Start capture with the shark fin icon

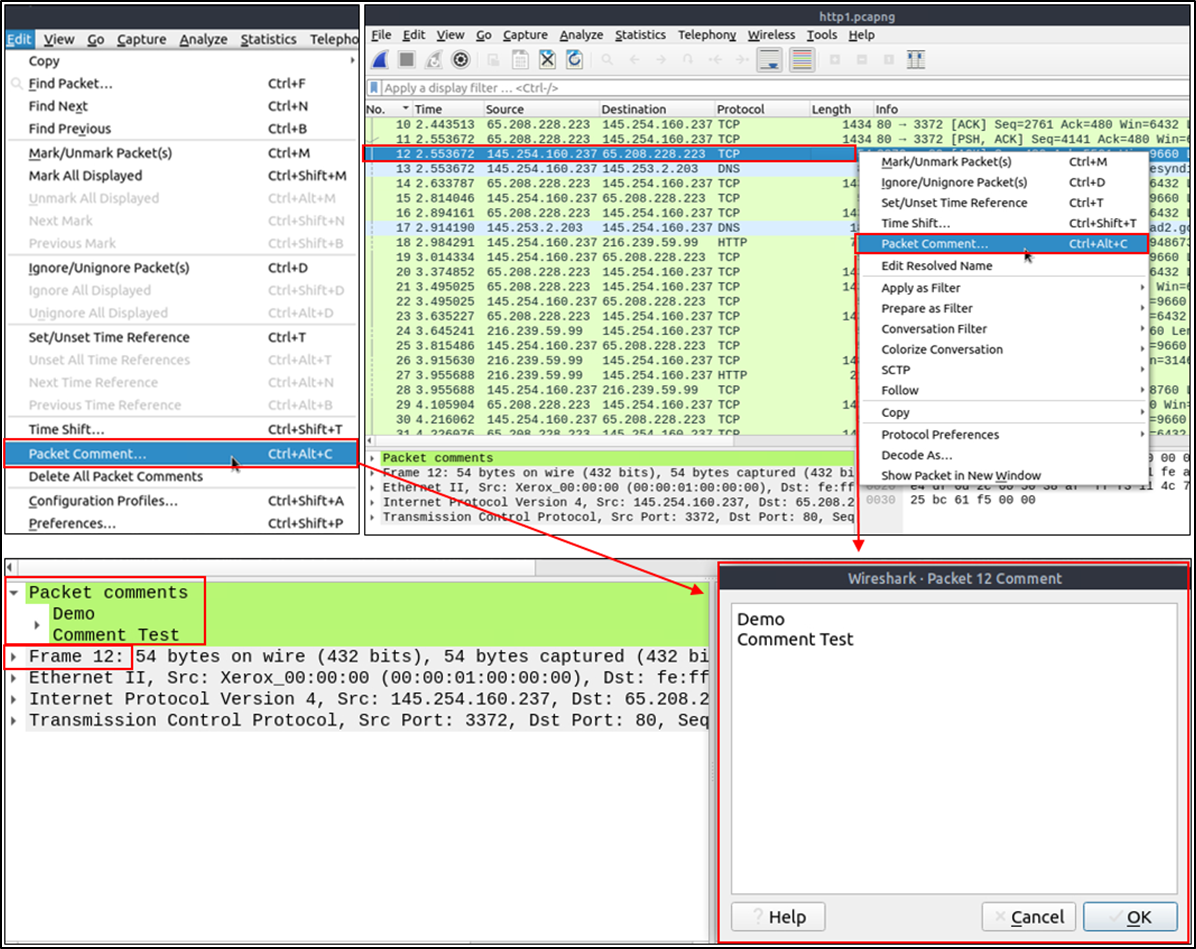pos(380,60)
